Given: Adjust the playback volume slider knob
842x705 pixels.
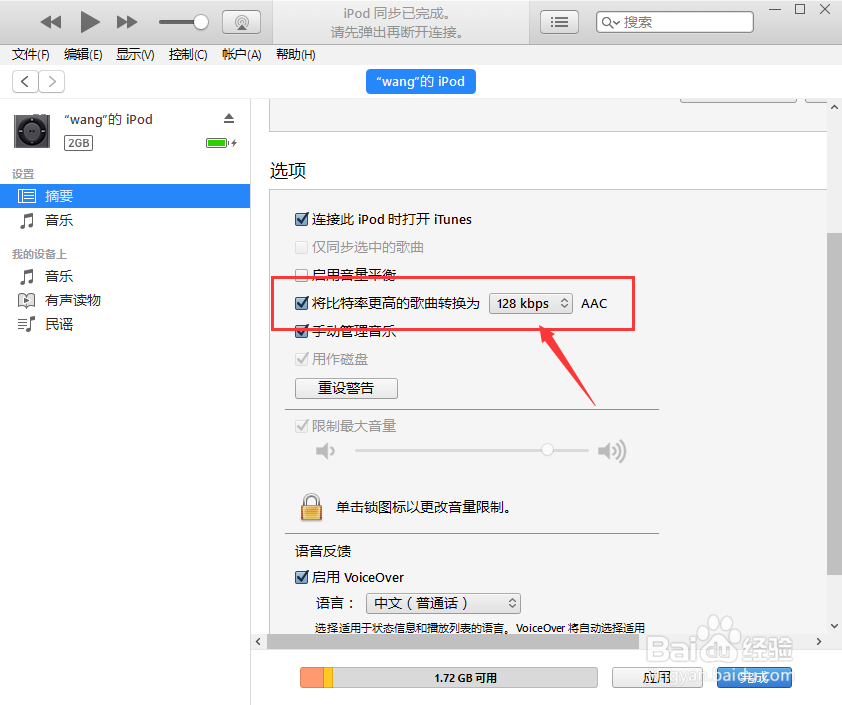Looking at the screenshot, I should (x=201, y=22).
